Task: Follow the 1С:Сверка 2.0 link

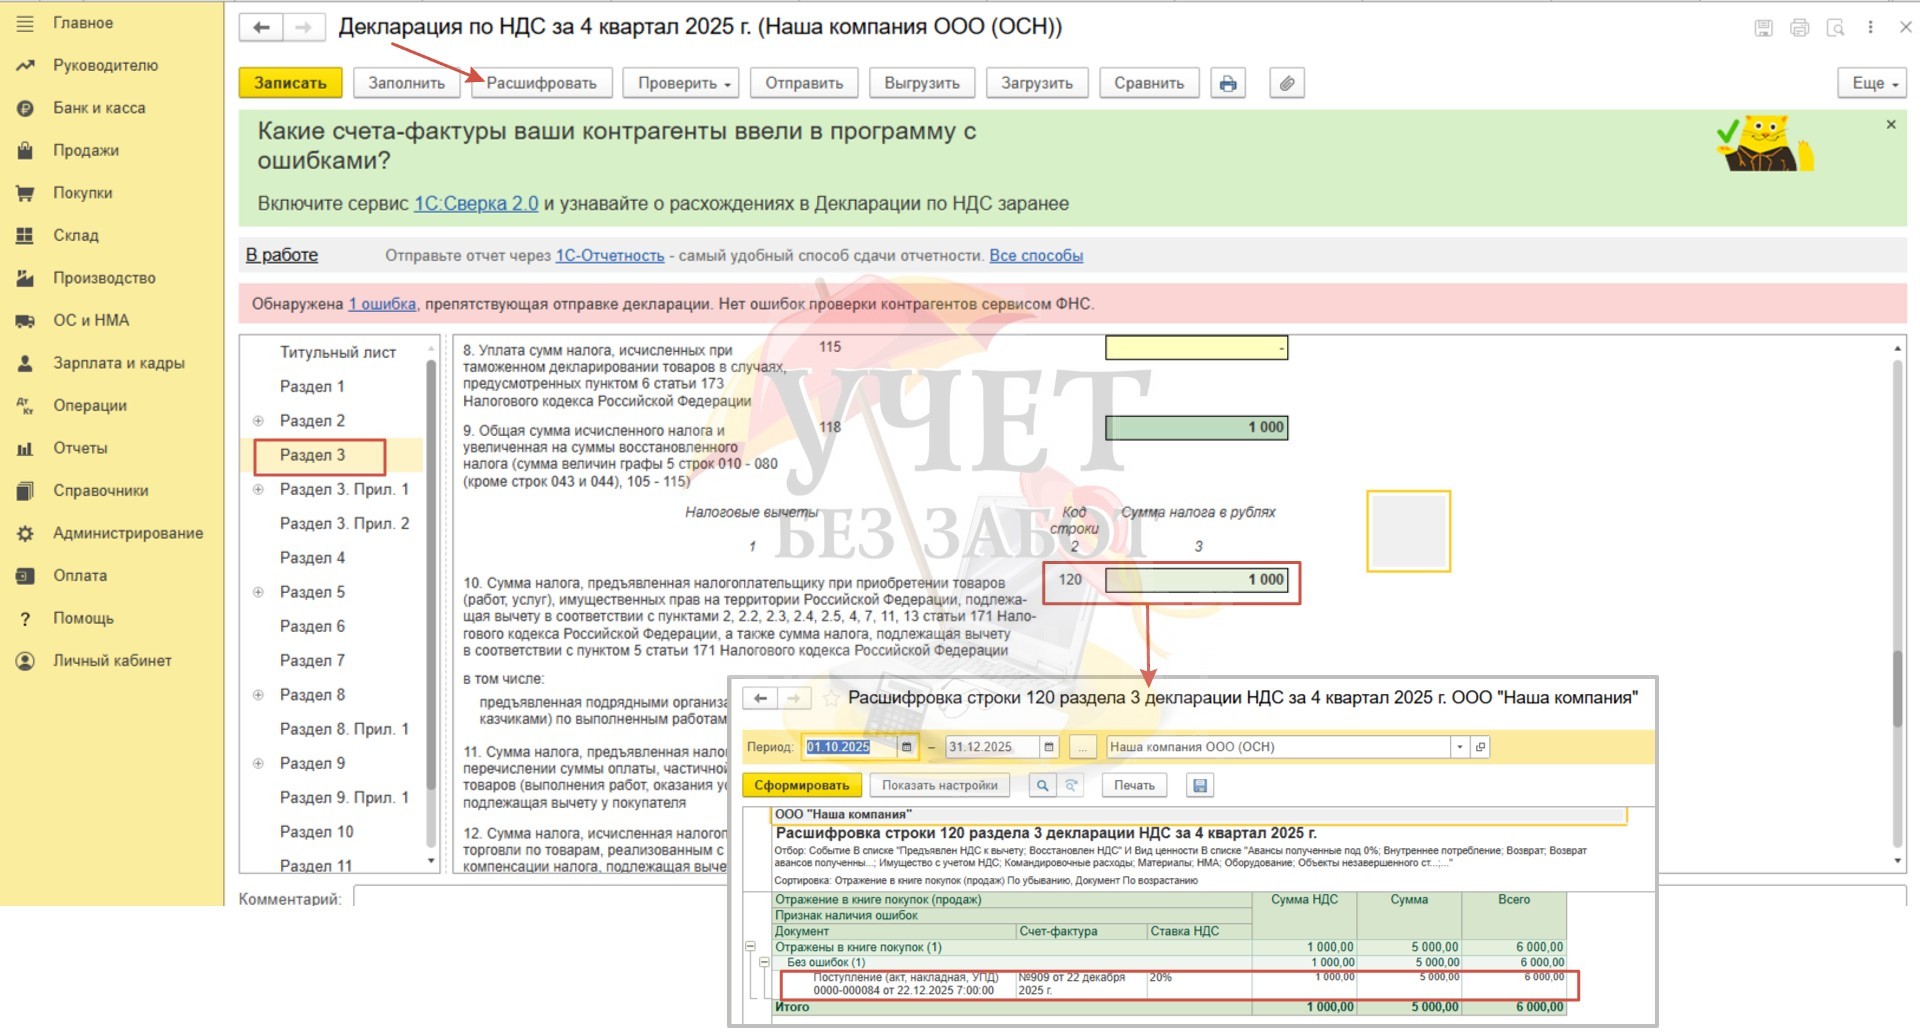Action: [x=476, y=204]
